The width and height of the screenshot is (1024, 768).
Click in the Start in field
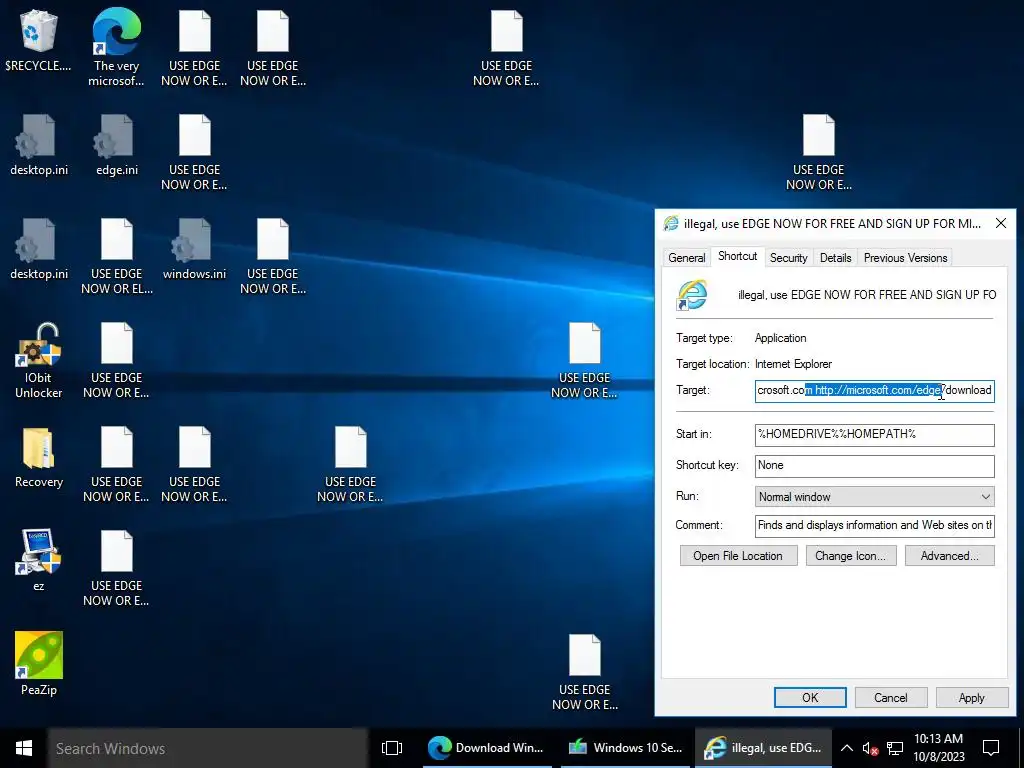[x=874, y=434]
